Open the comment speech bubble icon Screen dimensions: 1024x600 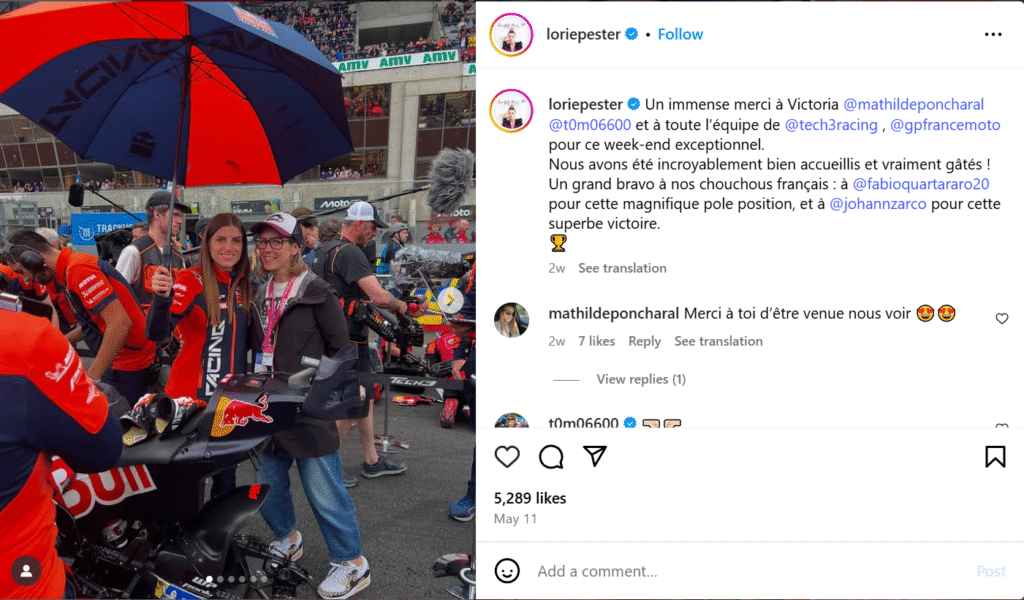[x=551, y=456]
